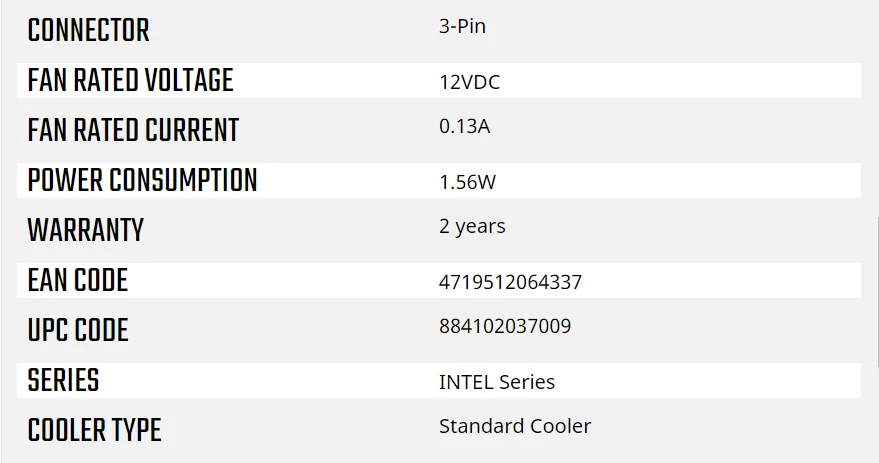Click blank space right of Standard Cooler
Screen dimensions: 879x463
click(x=720, y=428)
